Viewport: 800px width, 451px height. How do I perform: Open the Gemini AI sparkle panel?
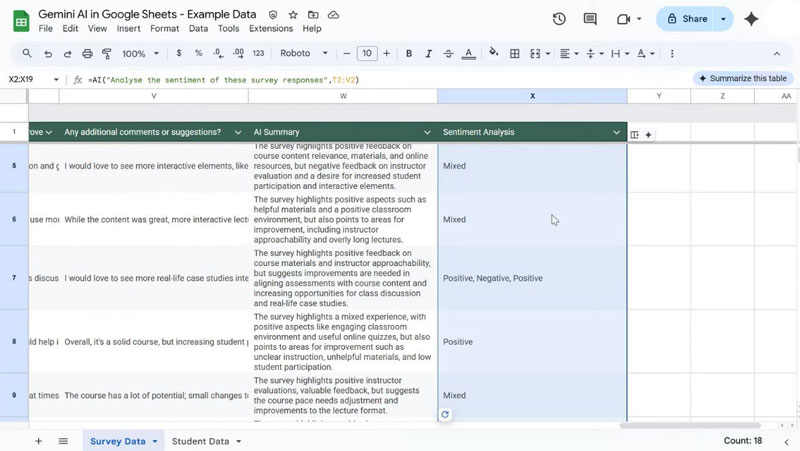(751, 19)
